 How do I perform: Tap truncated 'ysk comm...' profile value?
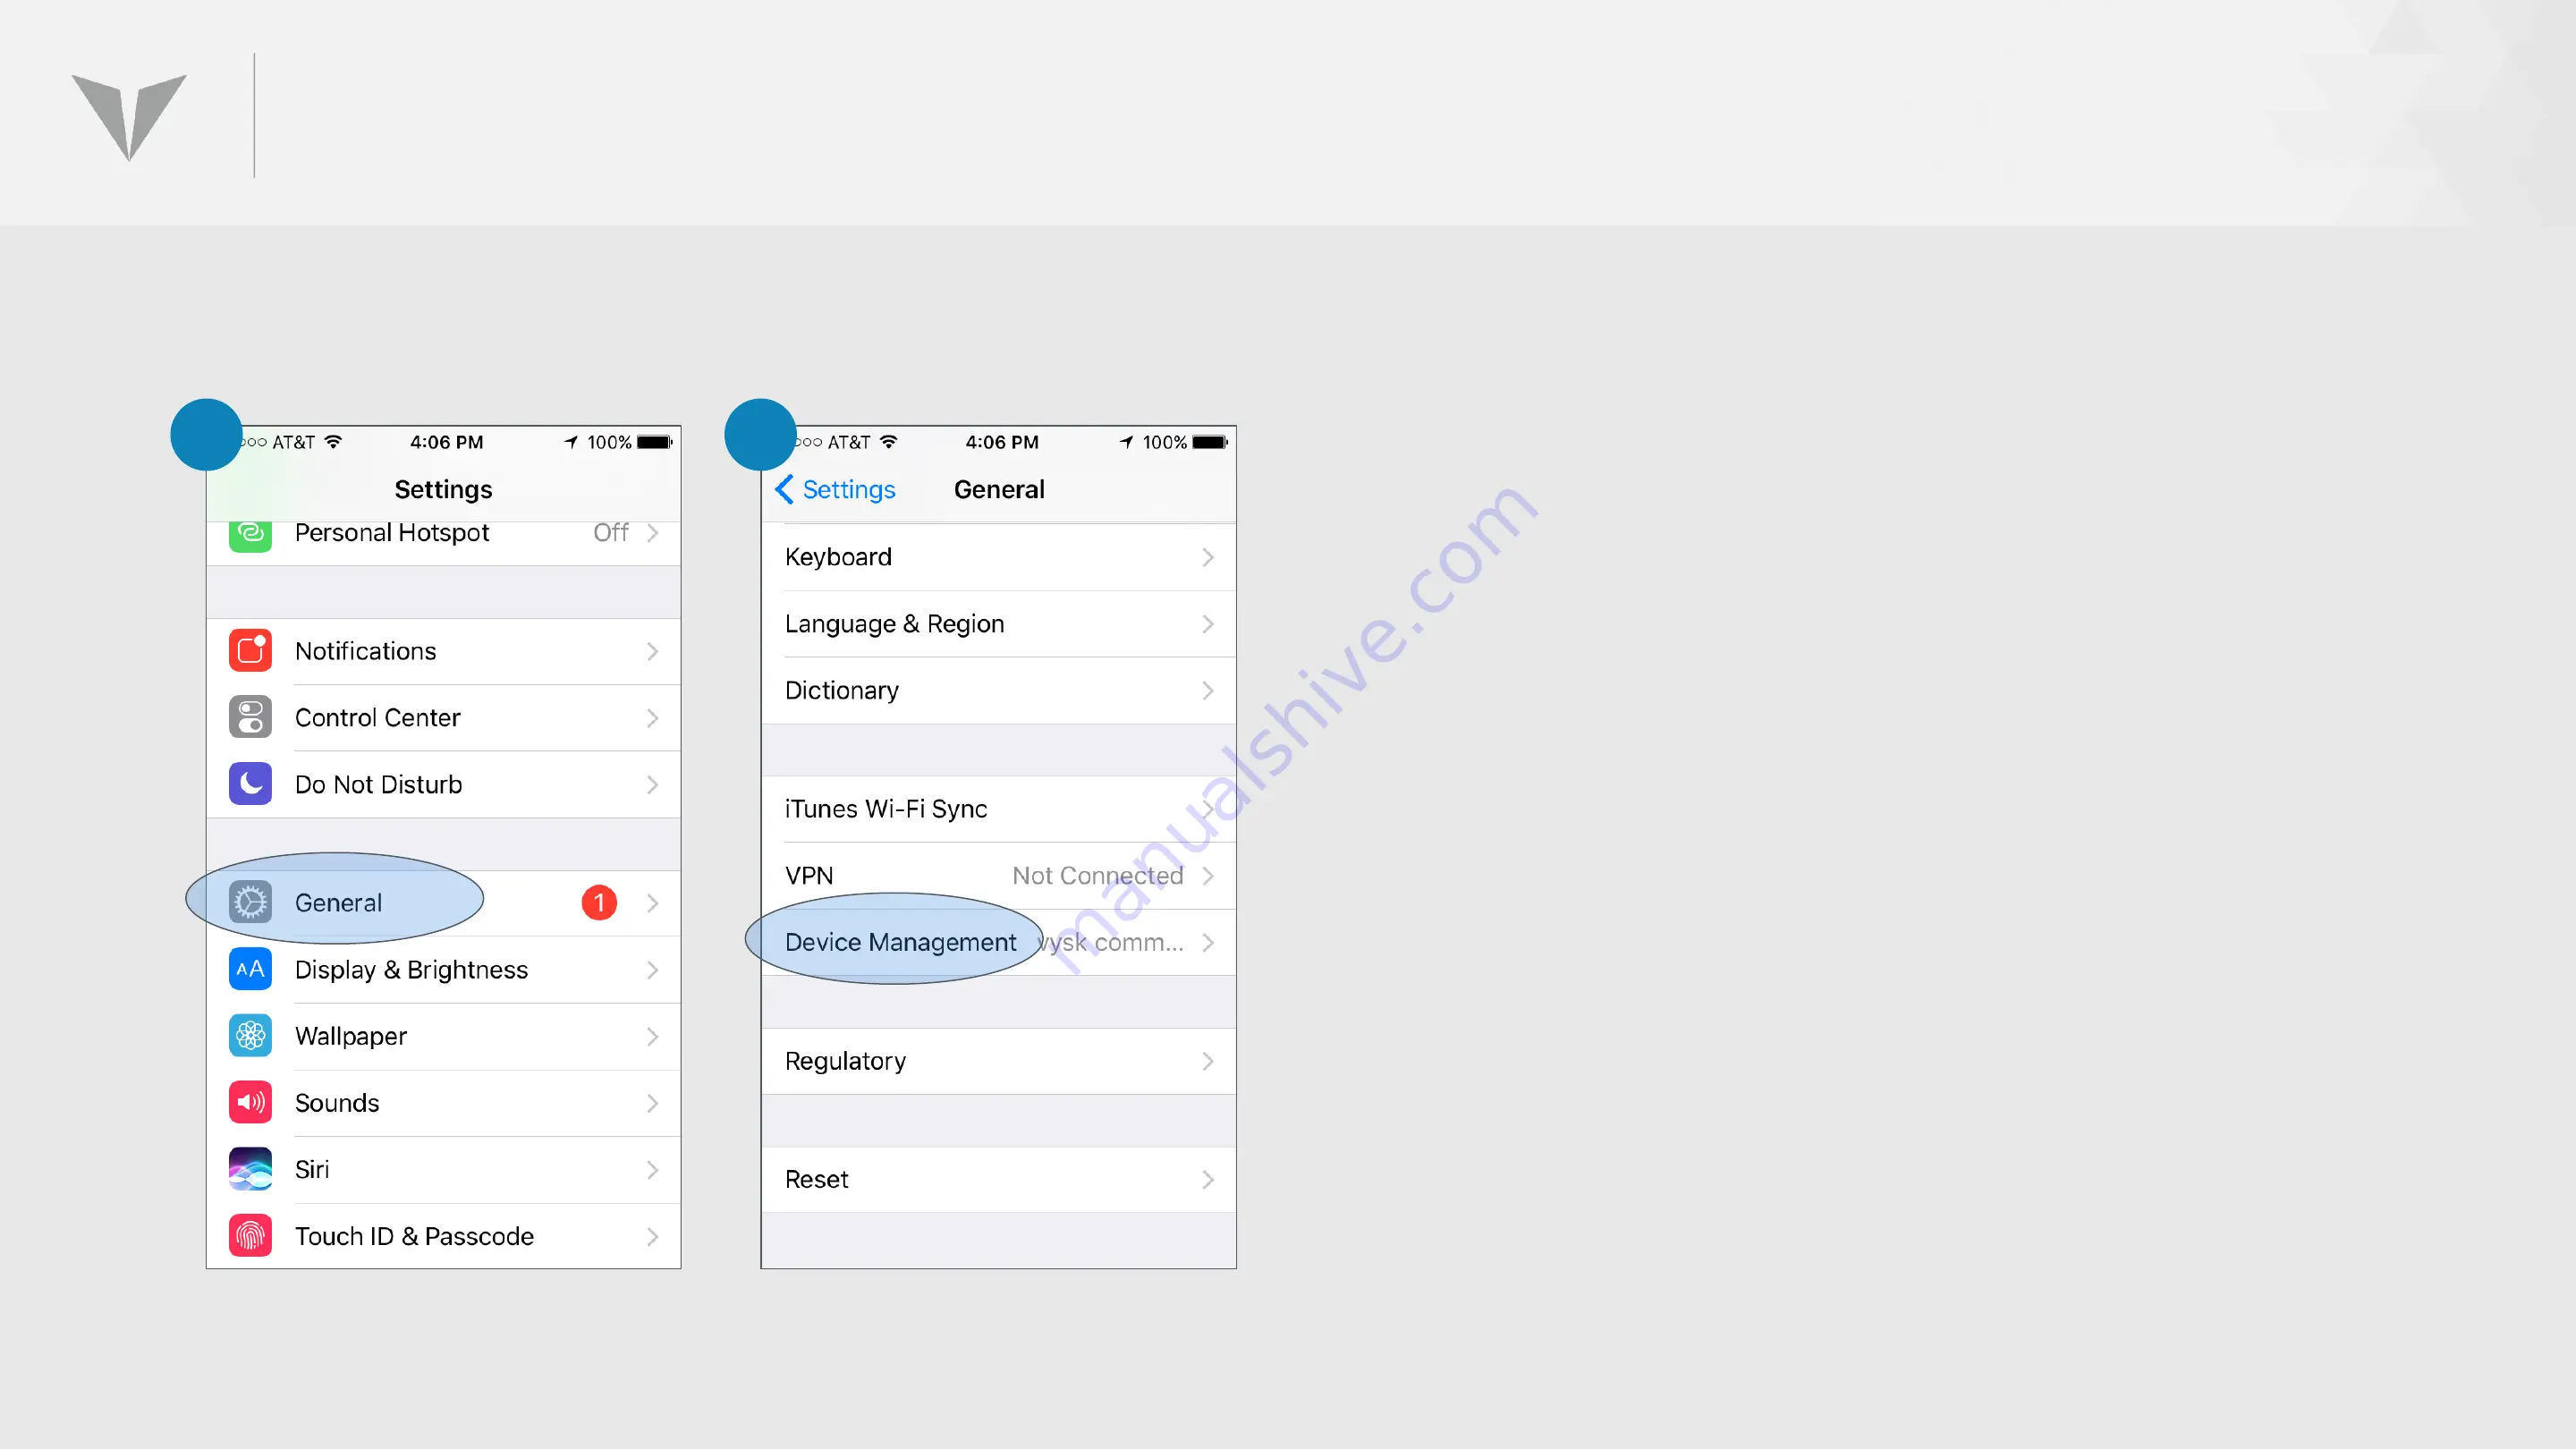1111,942
